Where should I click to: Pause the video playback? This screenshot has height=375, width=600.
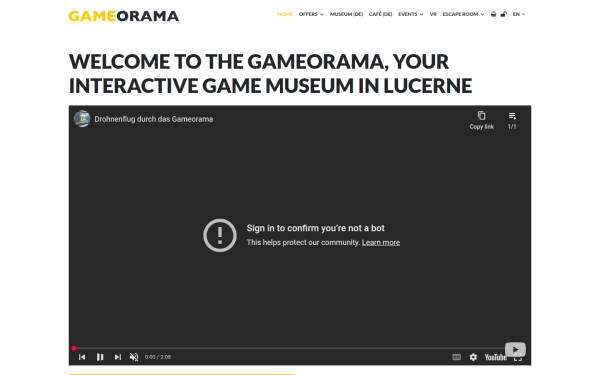[x=100, y=357]
